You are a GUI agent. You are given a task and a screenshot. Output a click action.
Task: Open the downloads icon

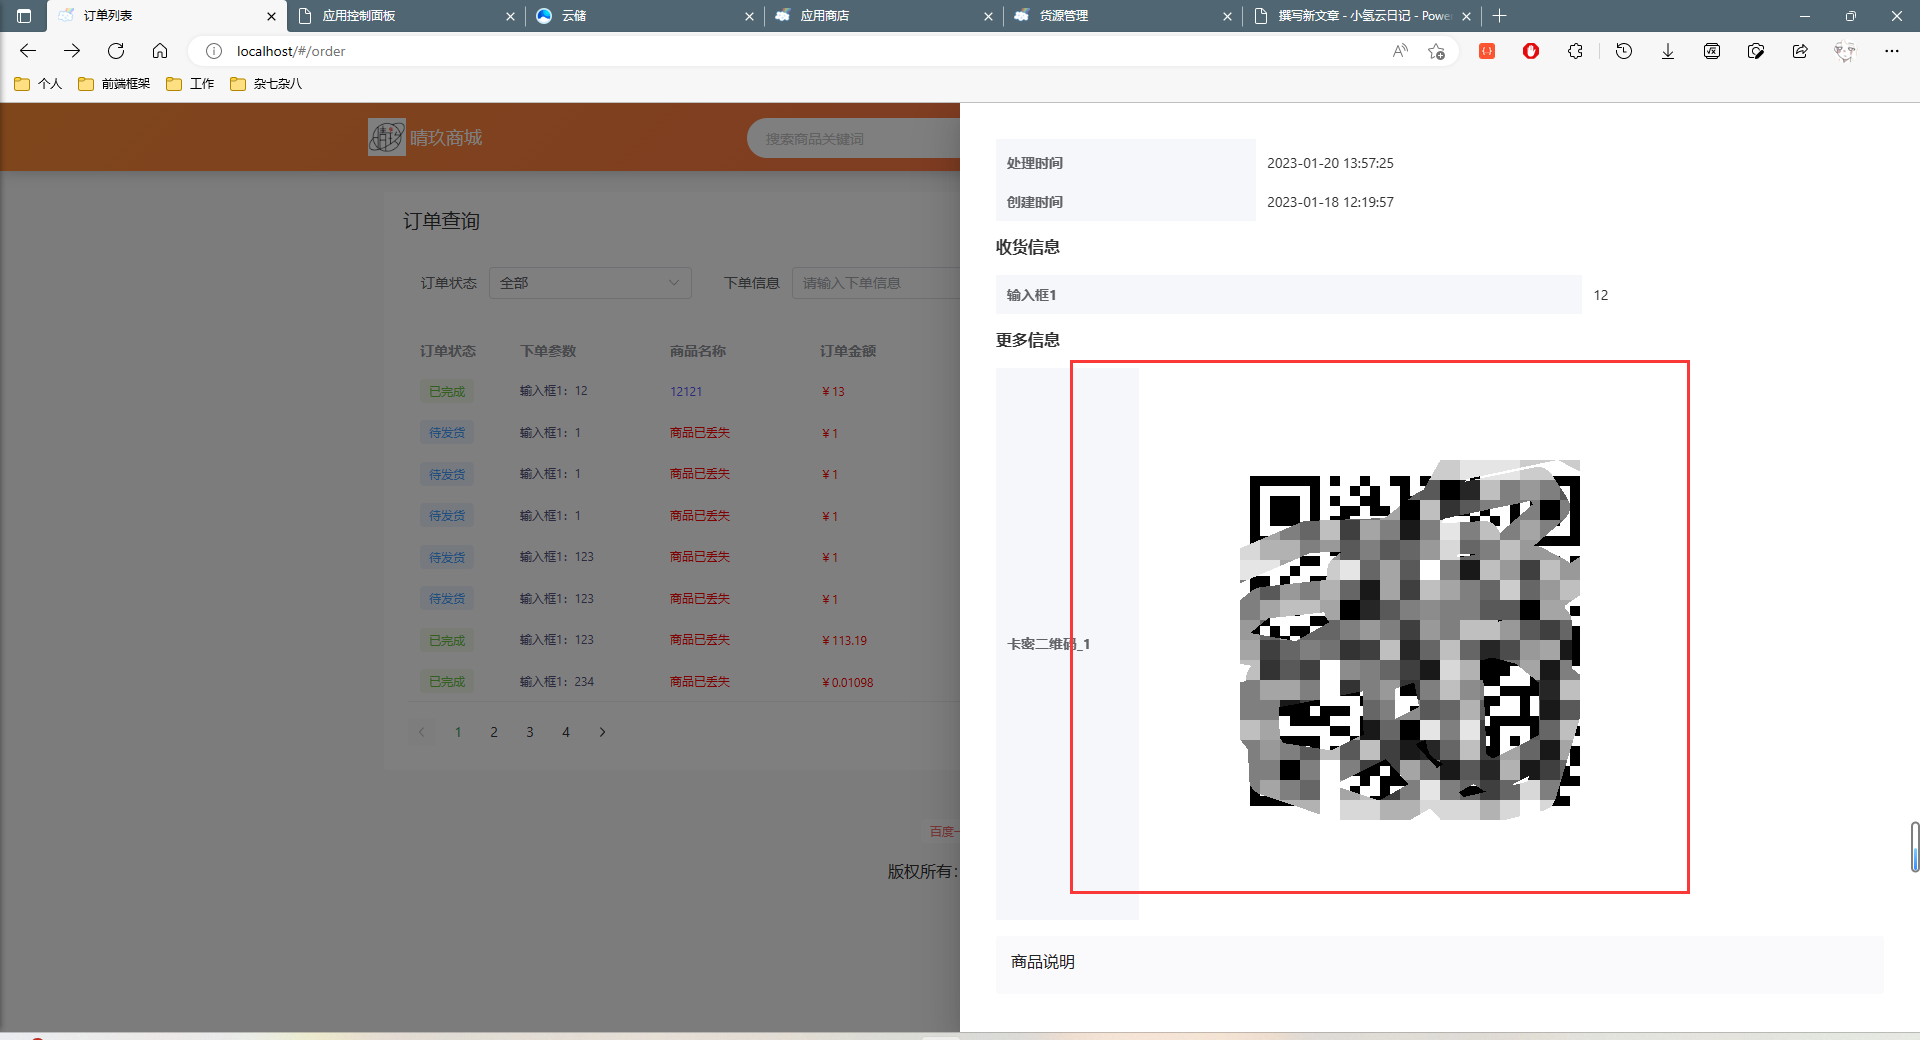(1668, 51)
